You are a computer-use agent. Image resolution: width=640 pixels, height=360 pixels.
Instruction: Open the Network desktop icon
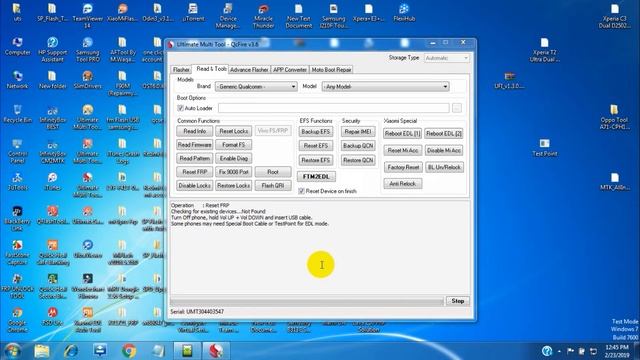[17, 80]
